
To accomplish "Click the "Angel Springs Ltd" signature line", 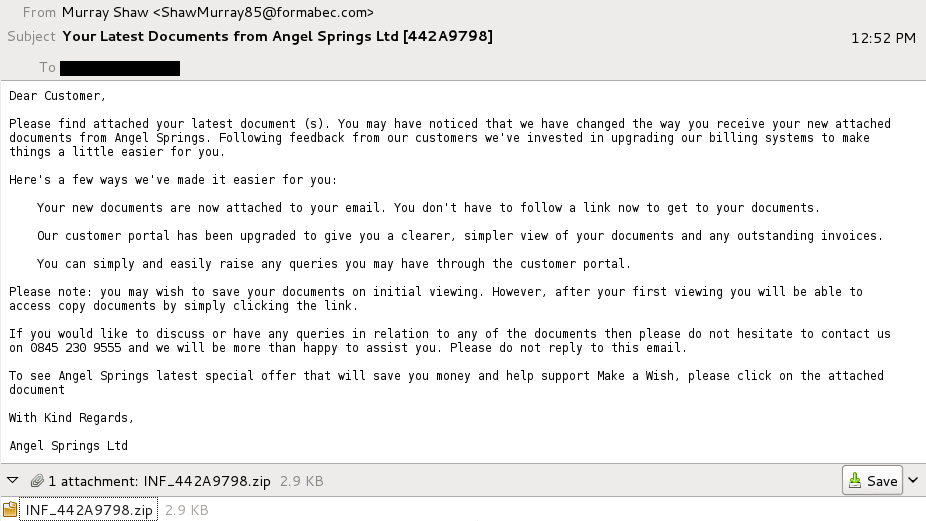I will pos(68,446).
